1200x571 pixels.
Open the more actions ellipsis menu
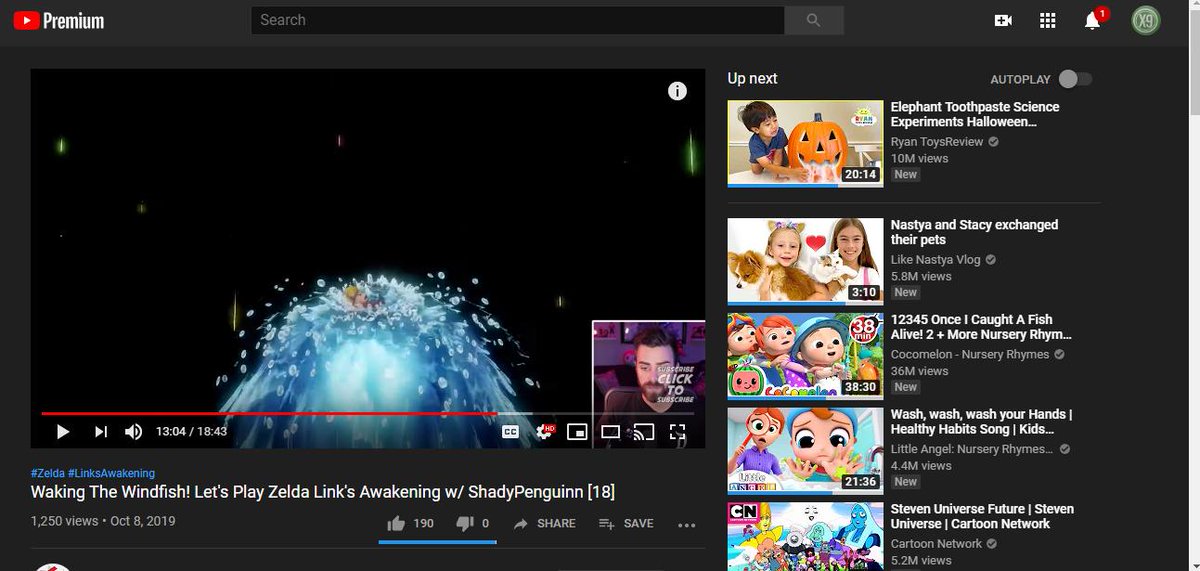pyautogui.click(x=686, y=524)
